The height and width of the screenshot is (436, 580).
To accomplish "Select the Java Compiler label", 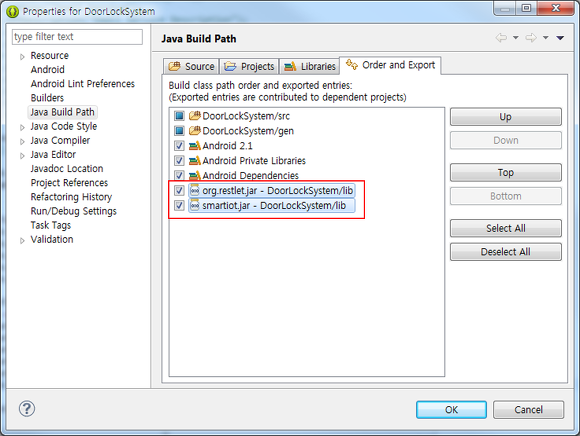I will click(60, 141).
